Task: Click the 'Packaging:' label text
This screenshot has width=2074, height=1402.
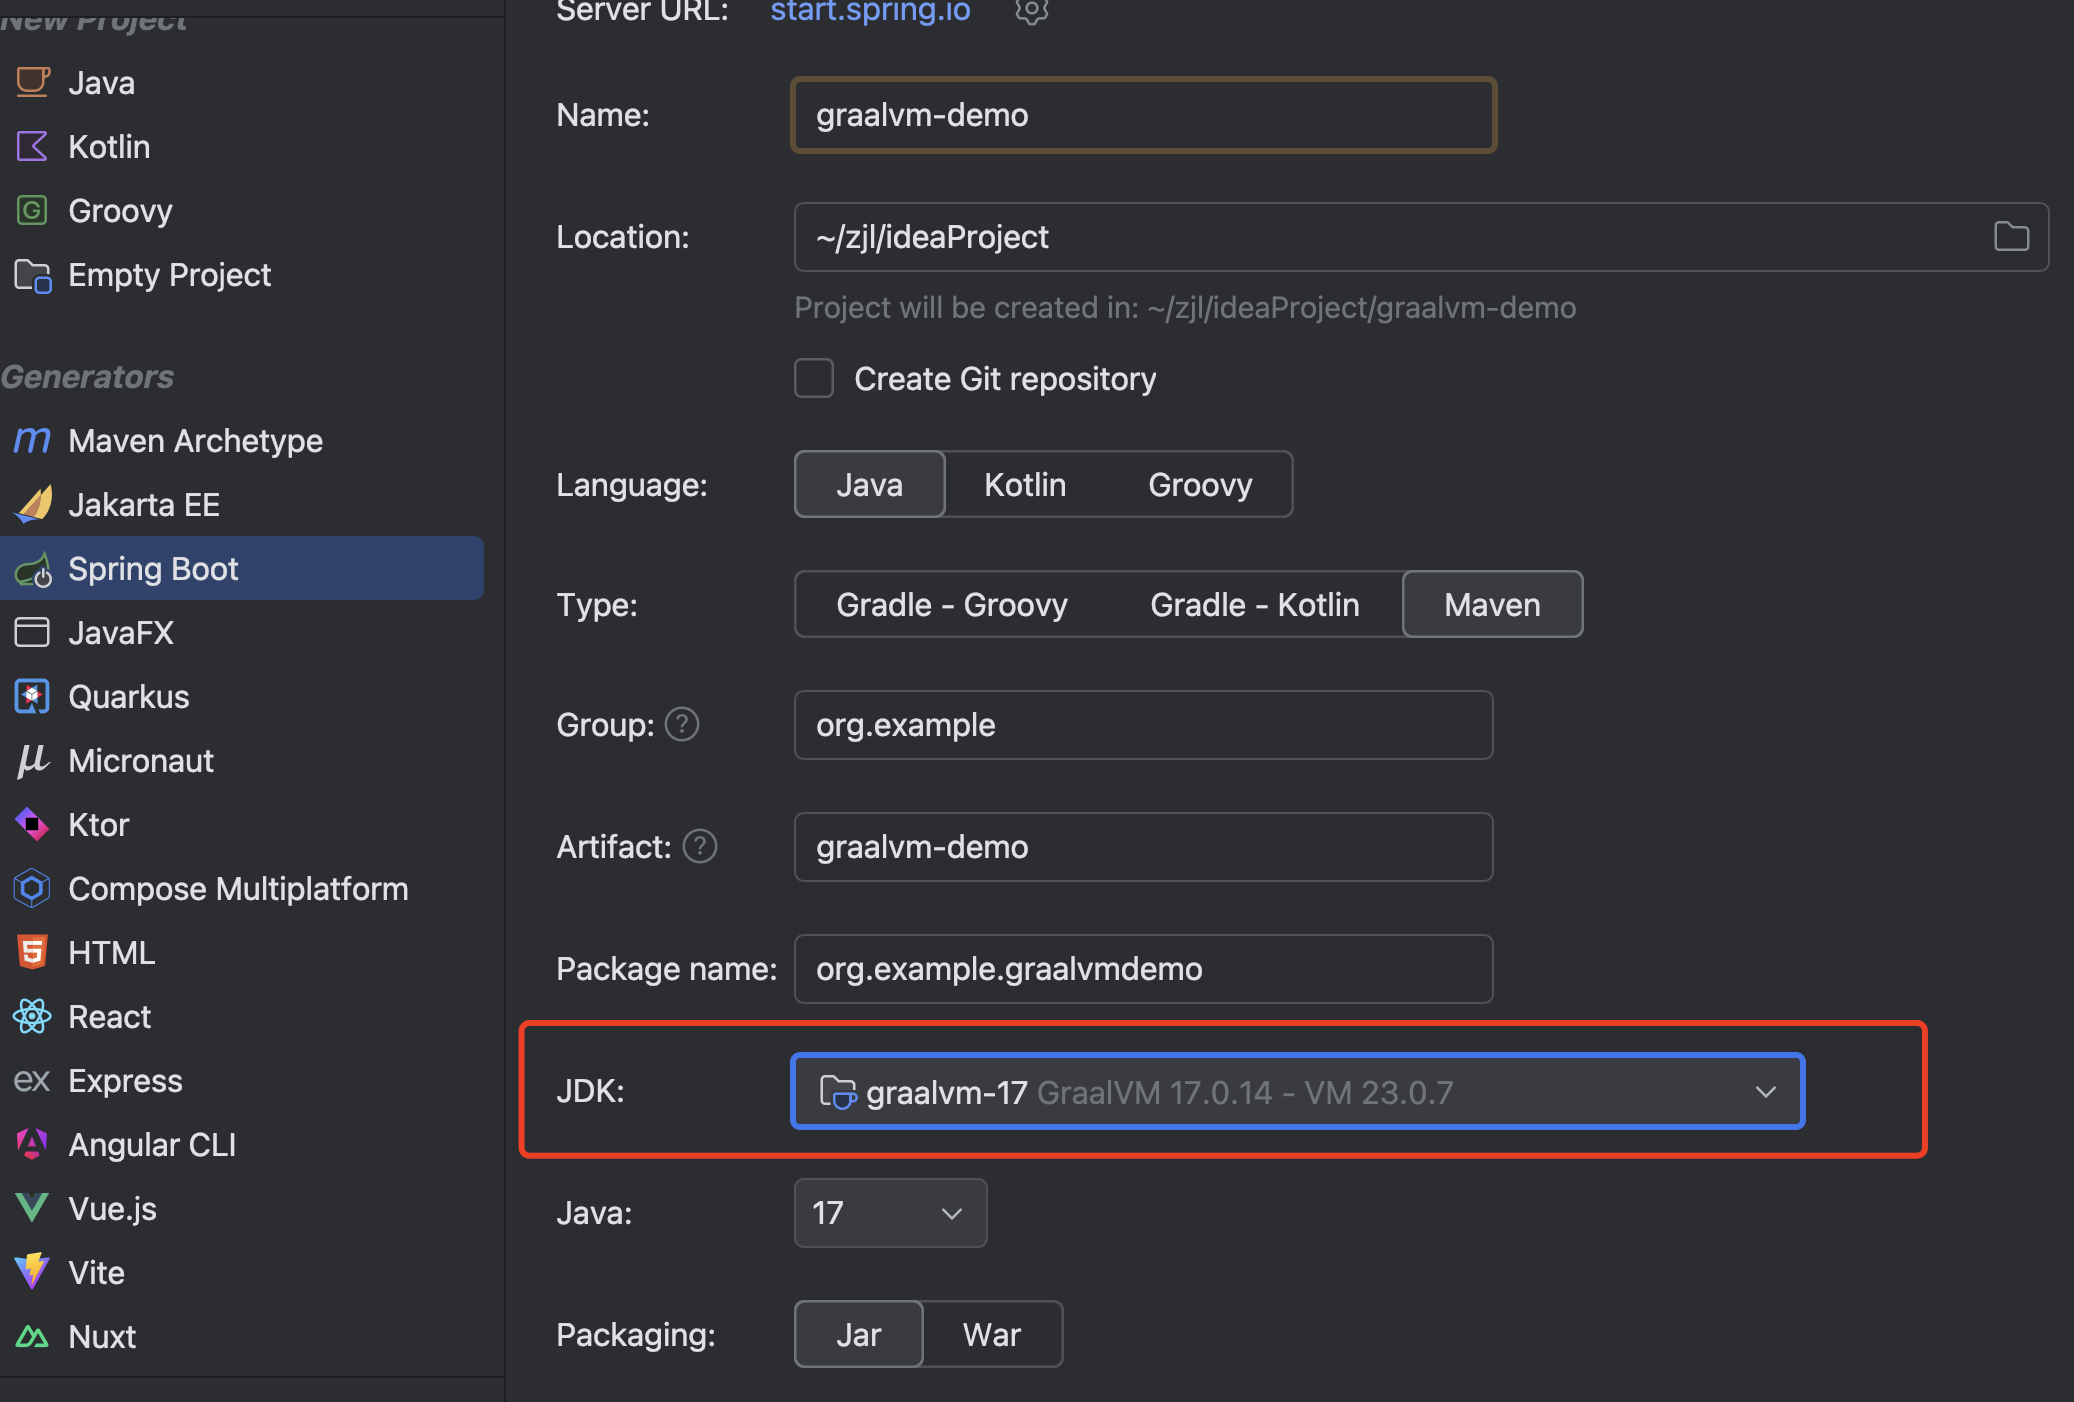Action: (x=636, y=1335)
